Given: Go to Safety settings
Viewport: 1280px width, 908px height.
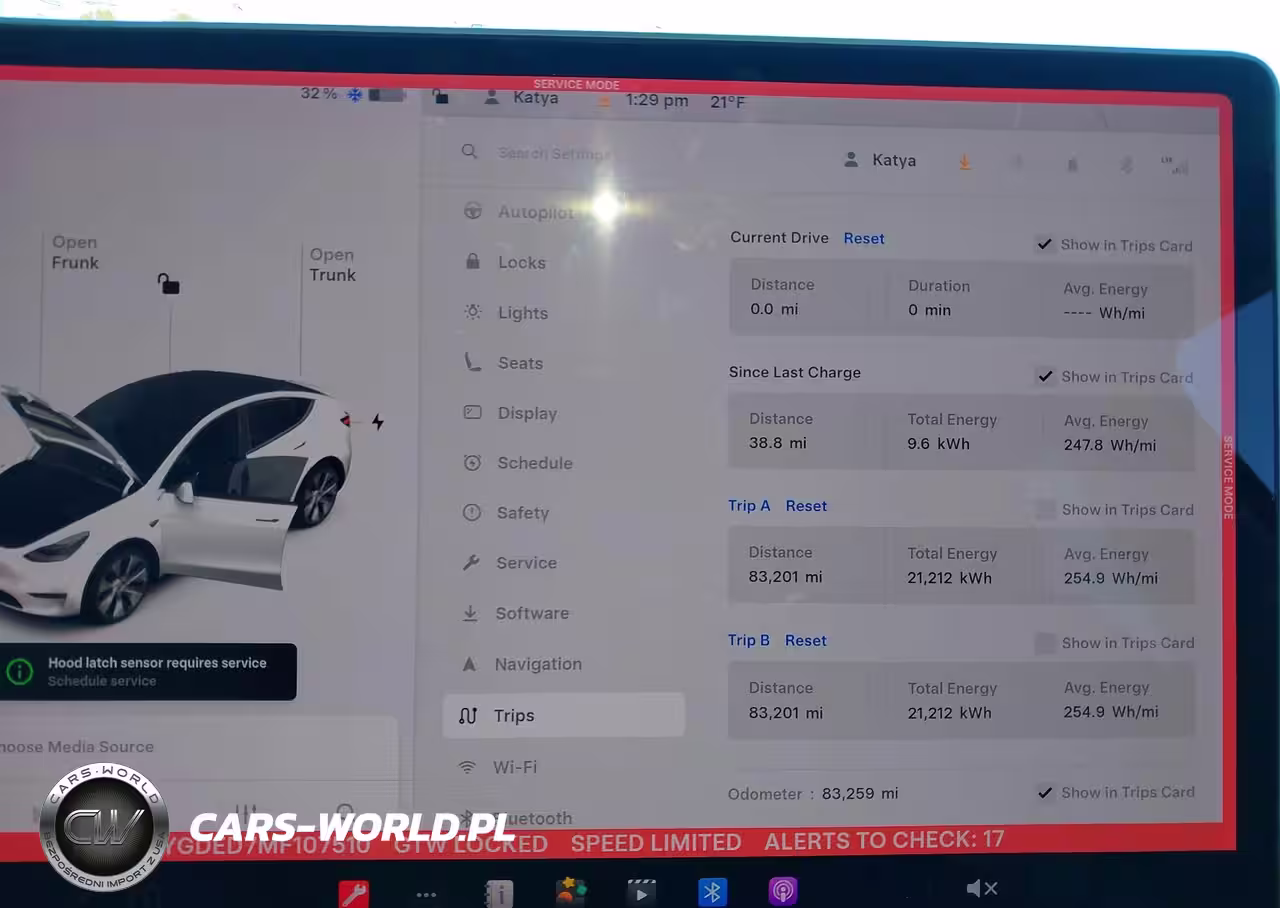Looking at the screenshot, I should 522,513.
